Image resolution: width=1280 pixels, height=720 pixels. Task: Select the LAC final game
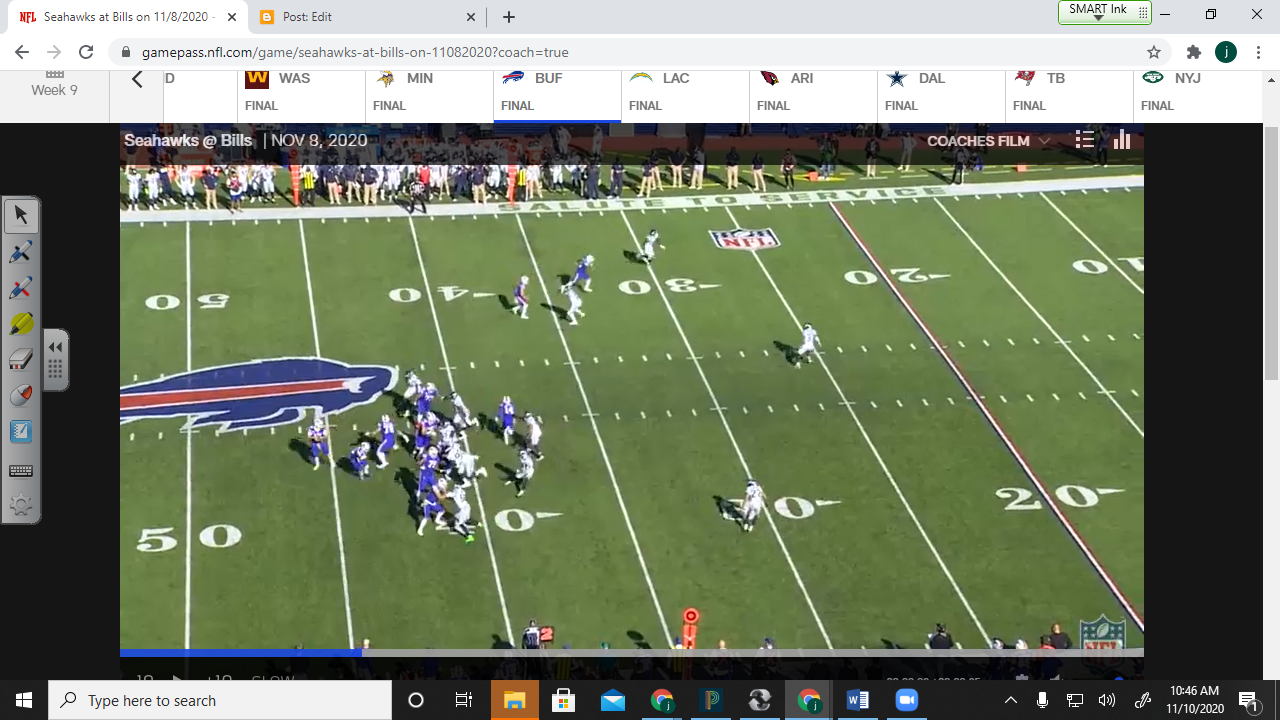685,96
